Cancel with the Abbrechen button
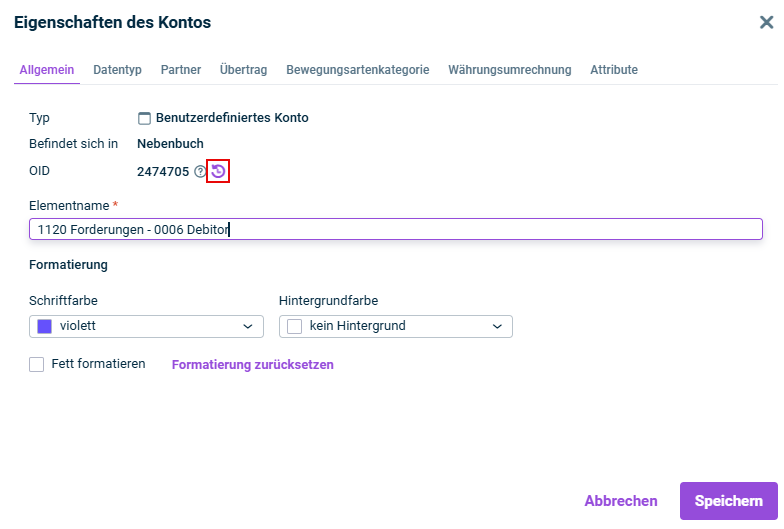This screenshot has width=784, height=529. 621,501
